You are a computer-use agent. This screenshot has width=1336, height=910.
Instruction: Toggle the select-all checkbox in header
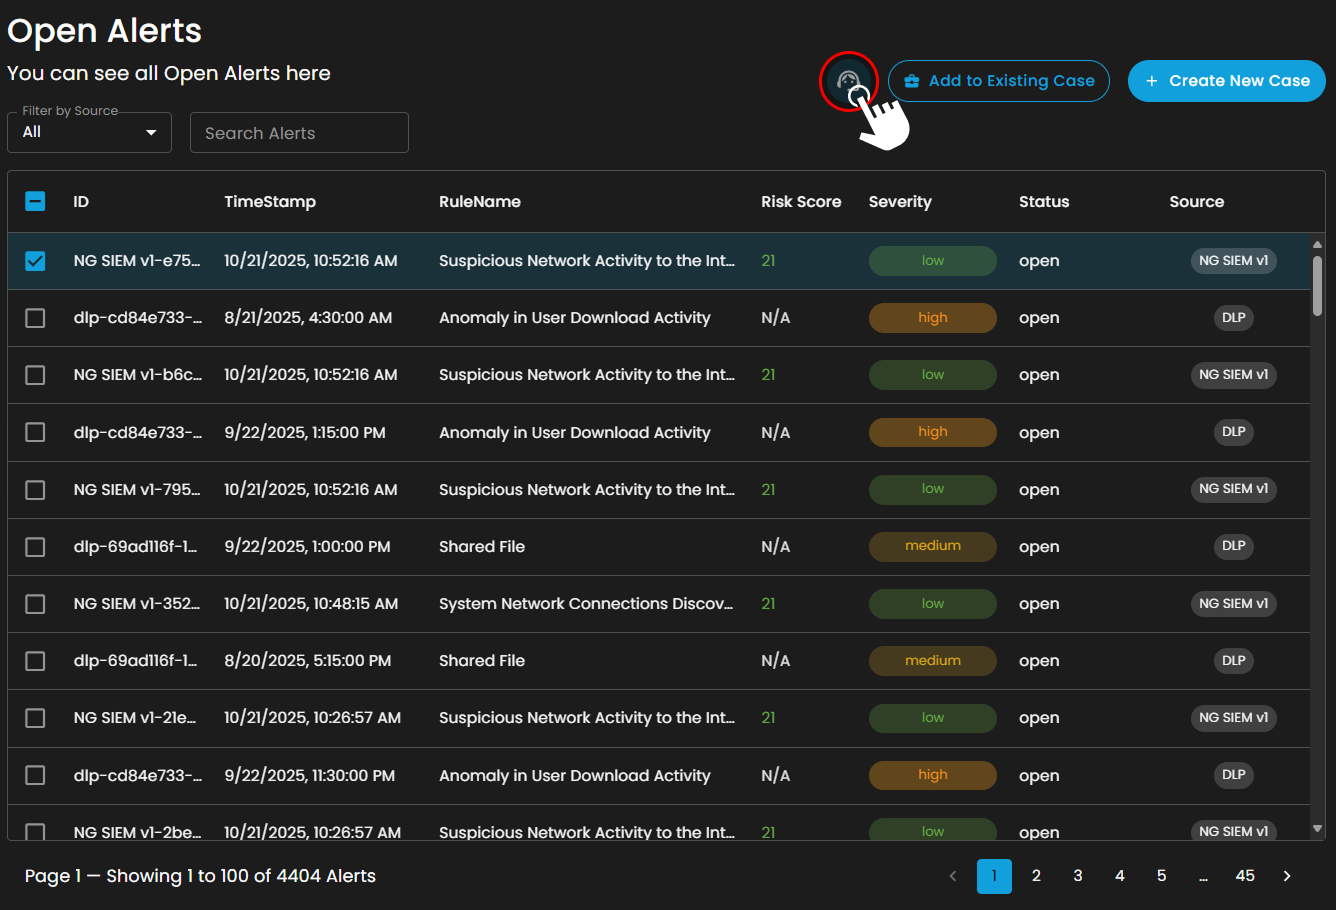click(x=35, y=201)
